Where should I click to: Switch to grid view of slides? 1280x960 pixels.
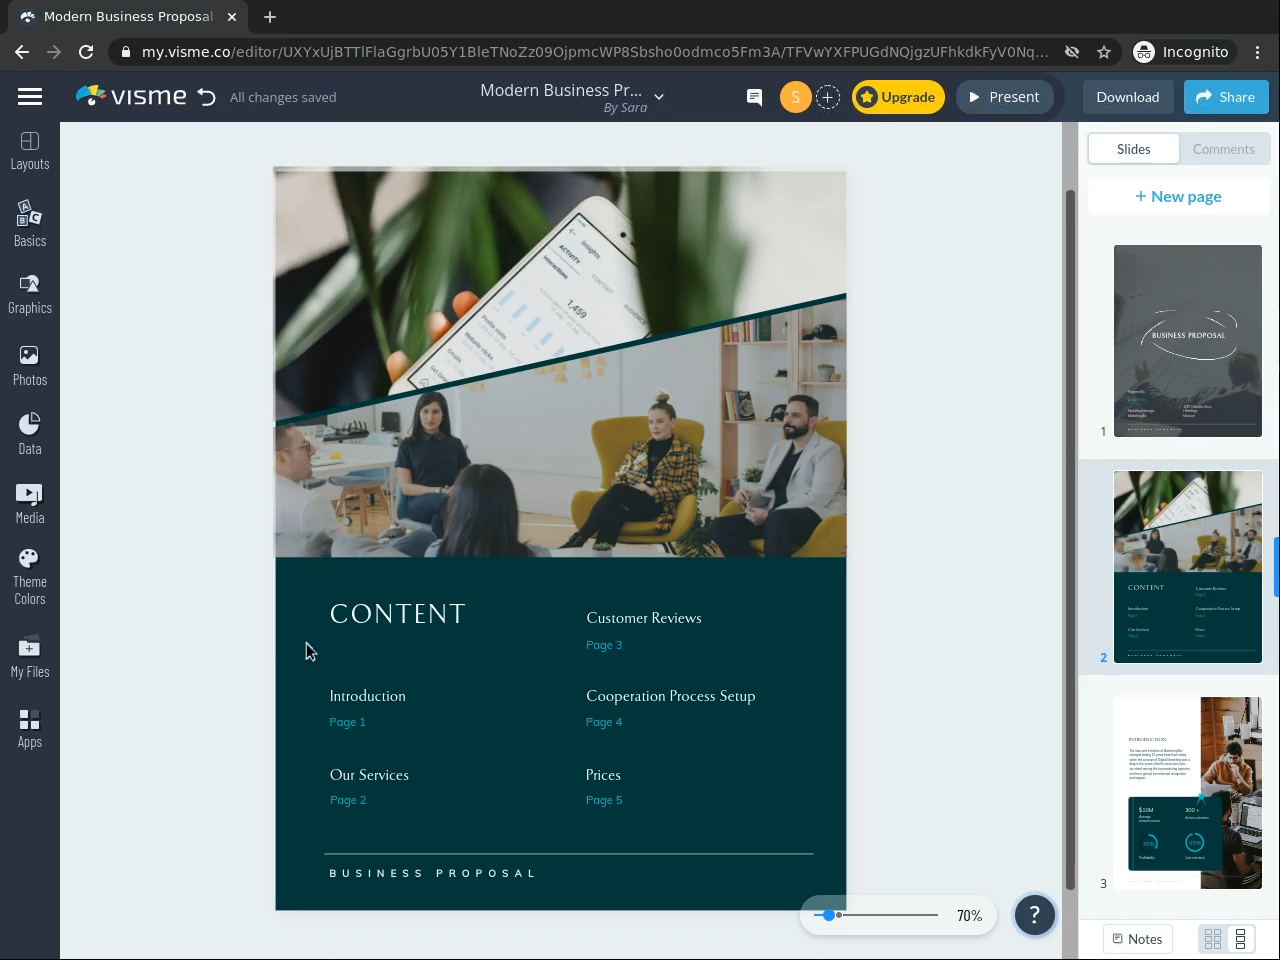(1213, 939)
